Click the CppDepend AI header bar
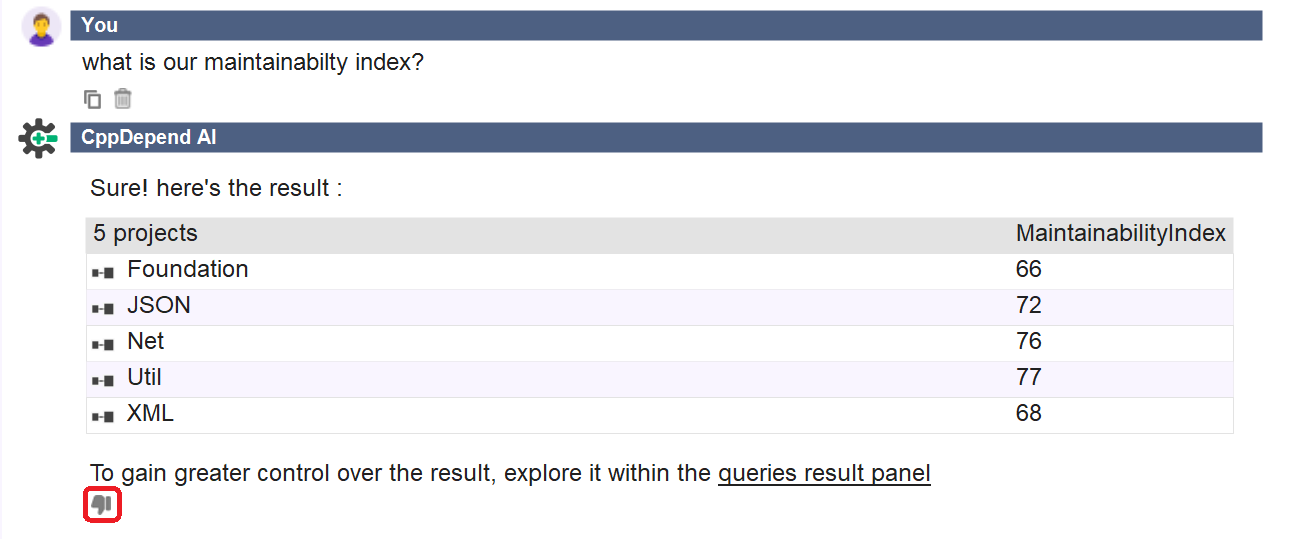The image size is (1299, 539). 666,137
